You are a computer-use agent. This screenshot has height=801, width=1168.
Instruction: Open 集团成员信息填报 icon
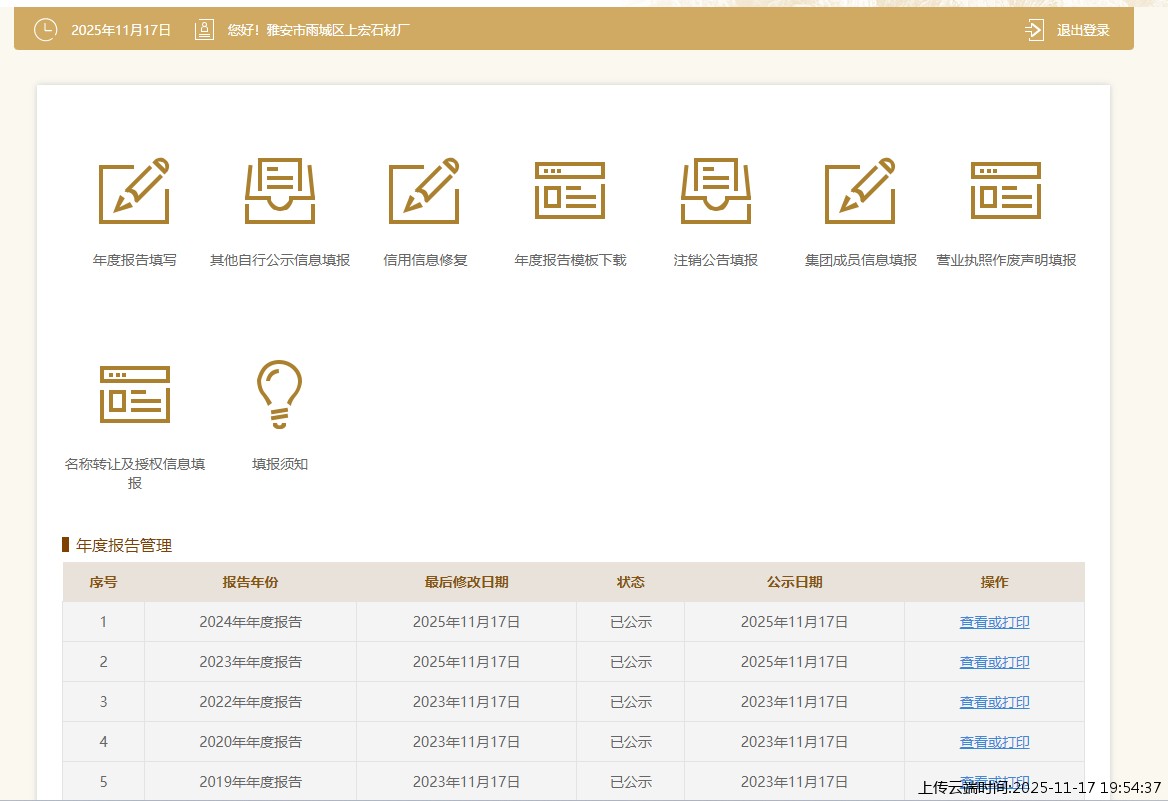[860, 191]
